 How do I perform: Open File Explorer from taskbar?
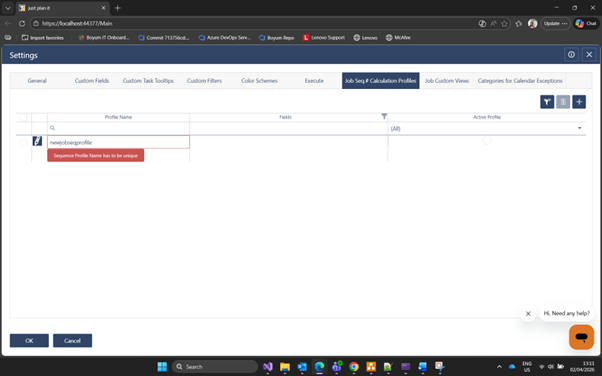285,367
